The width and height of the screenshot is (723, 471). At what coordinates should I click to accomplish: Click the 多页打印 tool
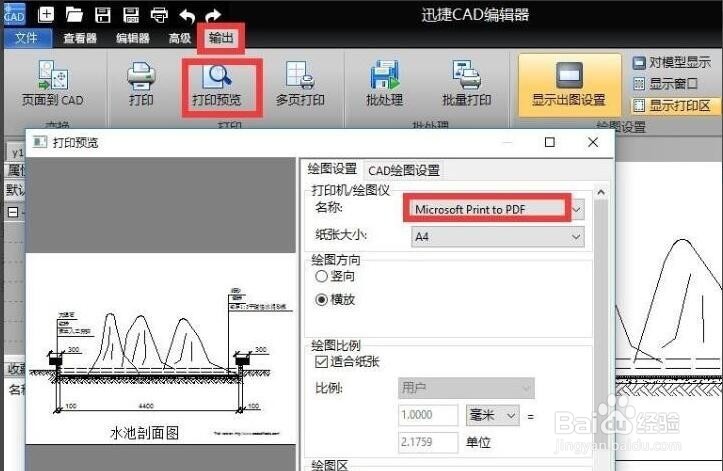pyautogui.click(x=300, y=83)
